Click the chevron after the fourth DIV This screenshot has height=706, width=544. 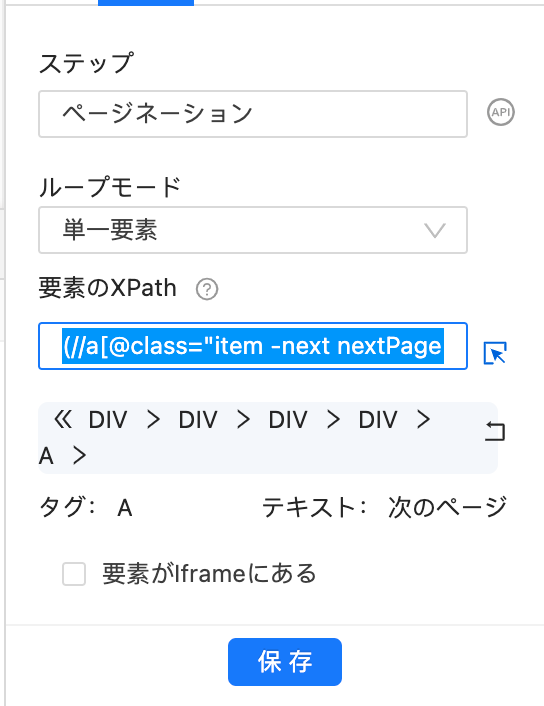point(423,420)
